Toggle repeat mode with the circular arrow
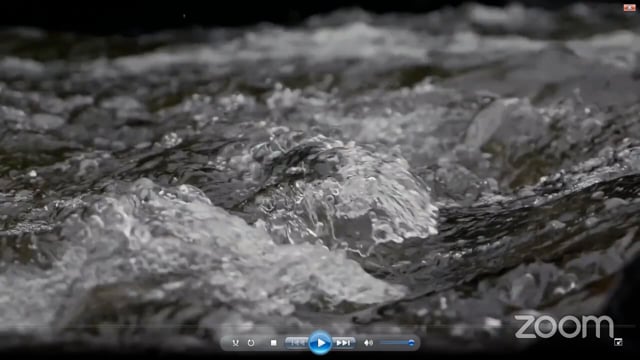The image size is (640, 360). pos(251,343)
